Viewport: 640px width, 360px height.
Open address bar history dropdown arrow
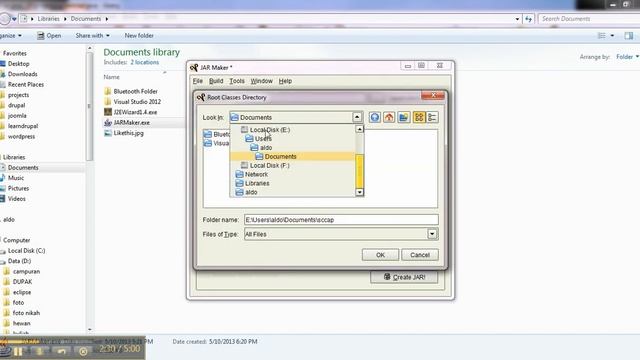[517, 19]
